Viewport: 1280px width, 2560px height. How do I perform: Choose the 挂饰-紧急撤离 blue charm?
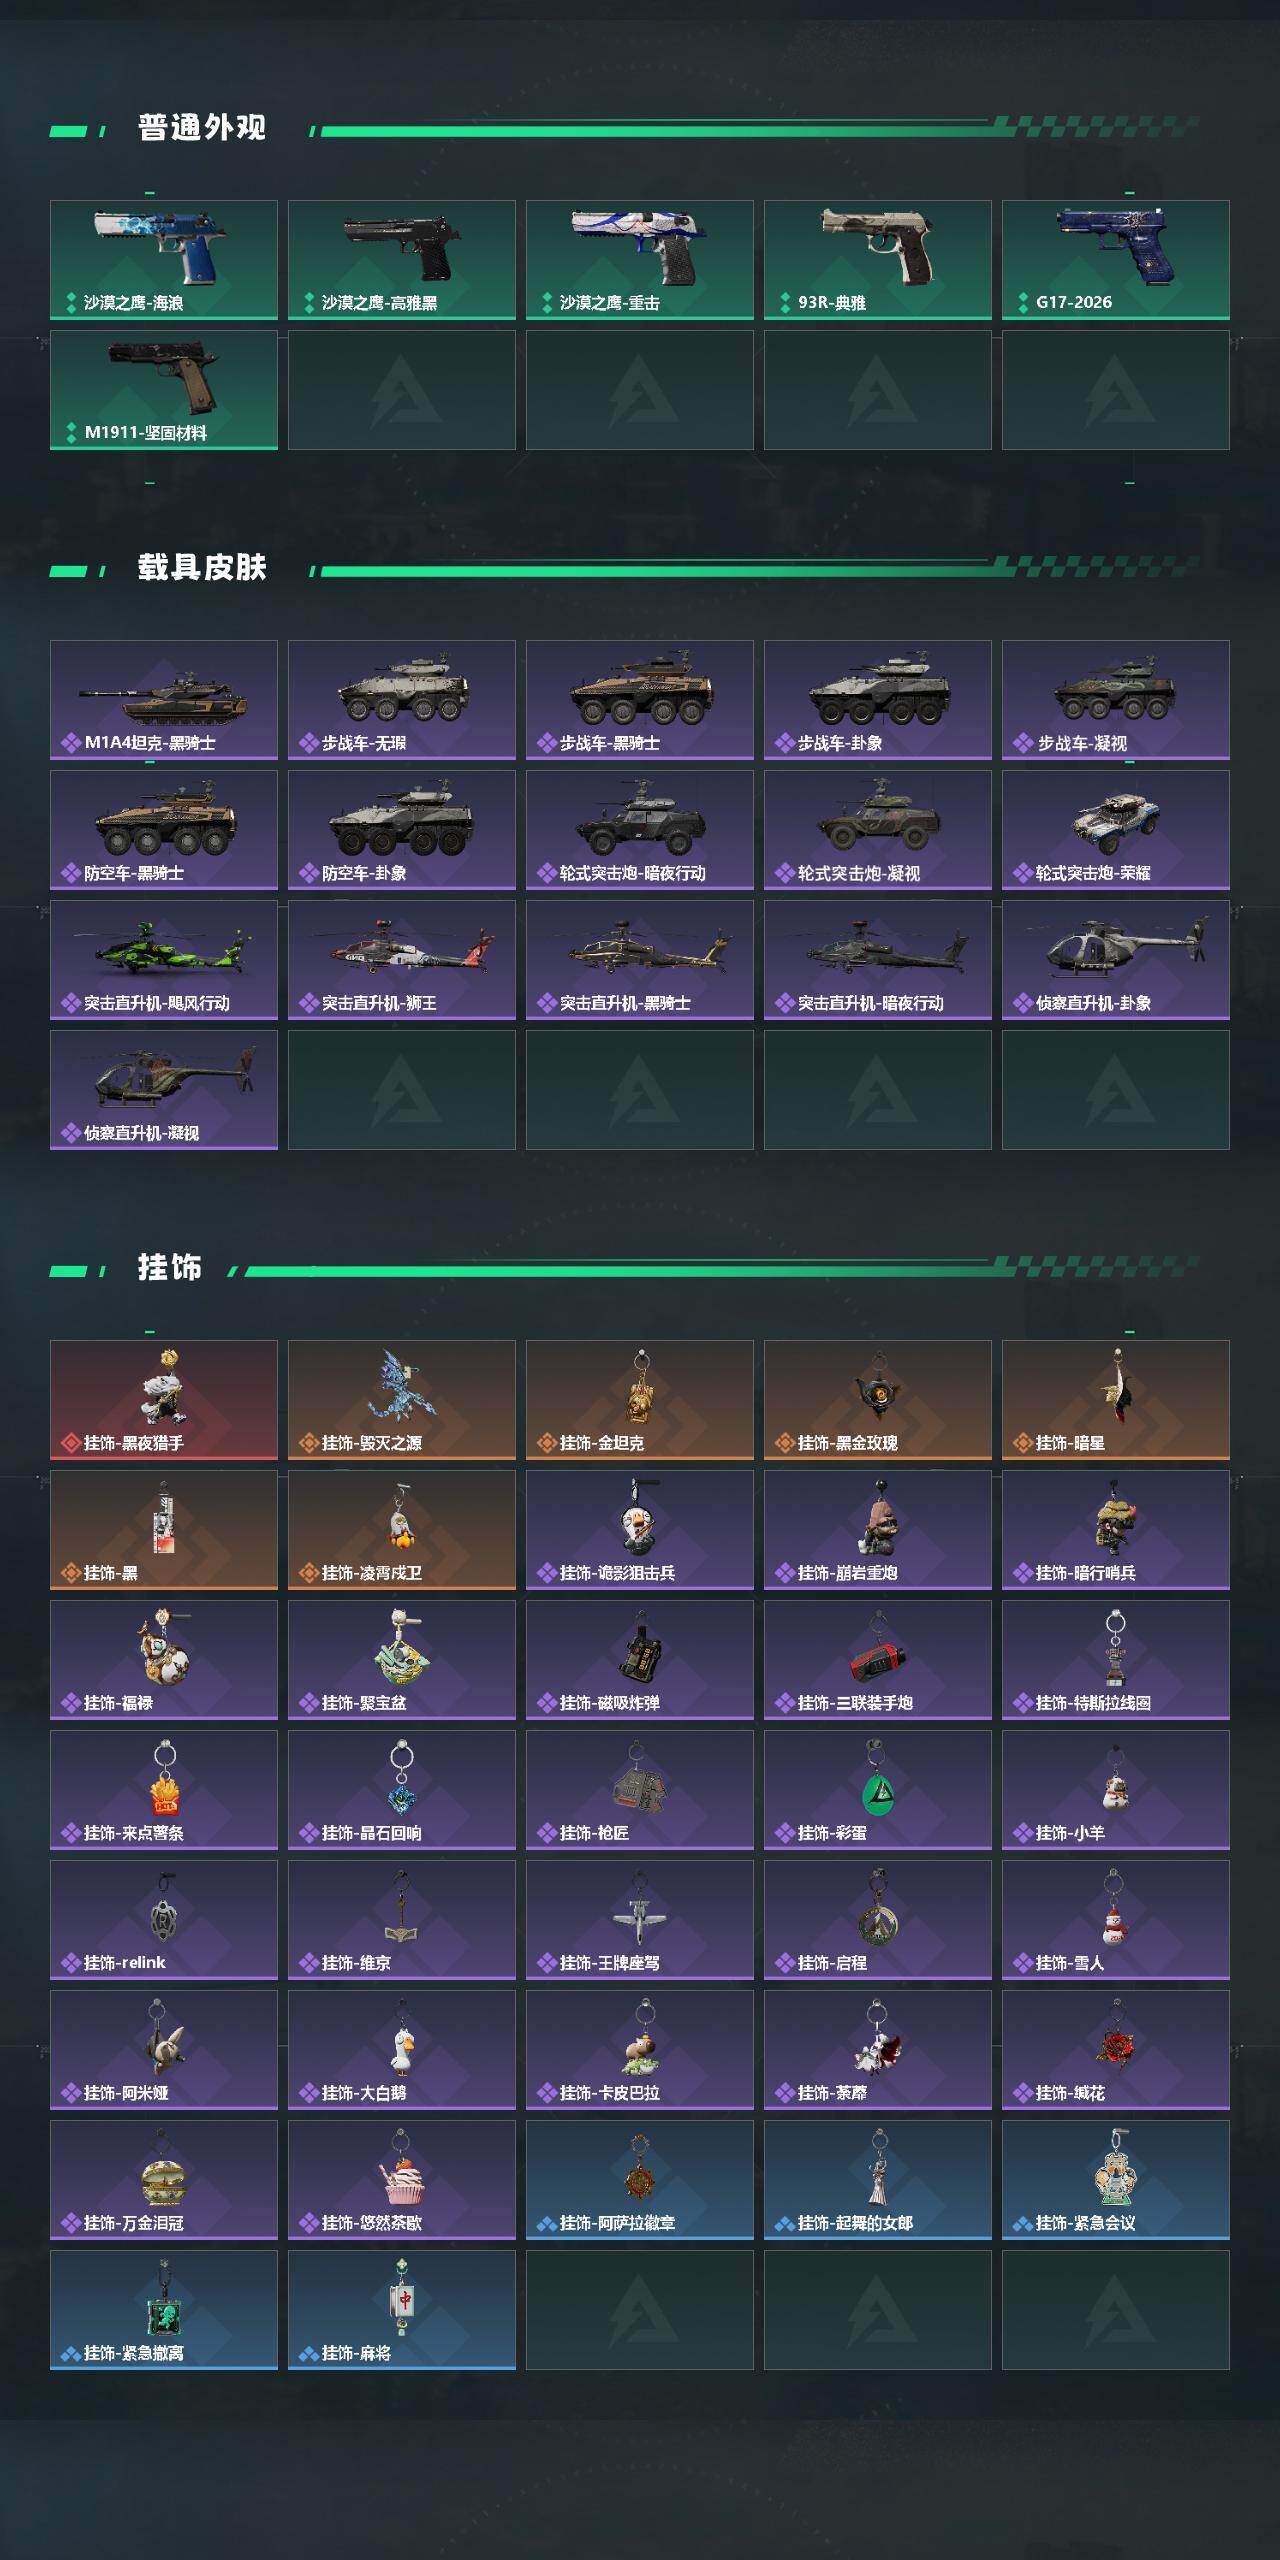(164, 2310)
